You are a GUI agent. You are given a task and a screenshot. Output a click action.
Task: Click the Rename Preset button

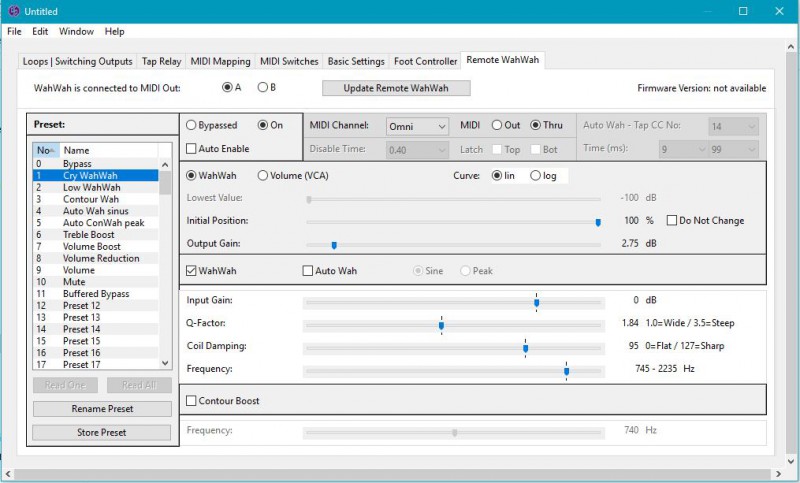102,409
